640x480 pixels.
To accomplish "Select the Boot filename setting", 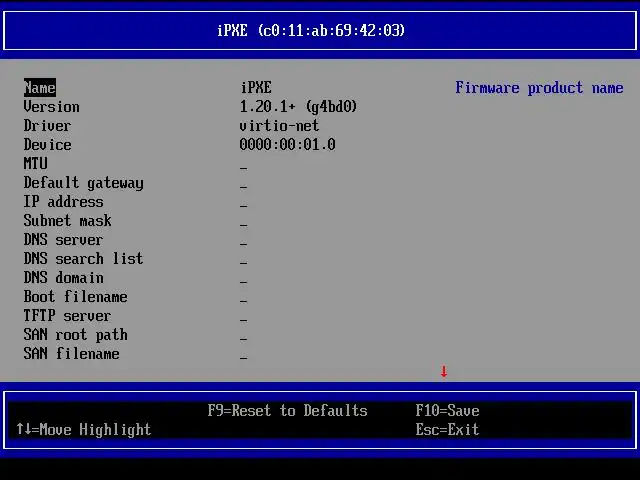I will 76,297.
